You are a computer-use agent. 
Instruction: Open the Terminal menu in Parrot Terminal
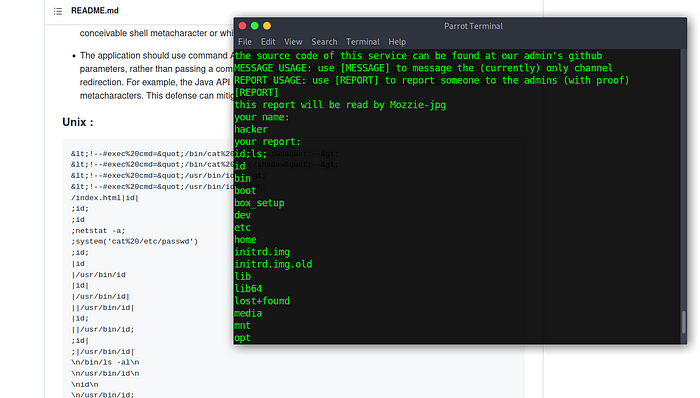[x=362, y=41]
